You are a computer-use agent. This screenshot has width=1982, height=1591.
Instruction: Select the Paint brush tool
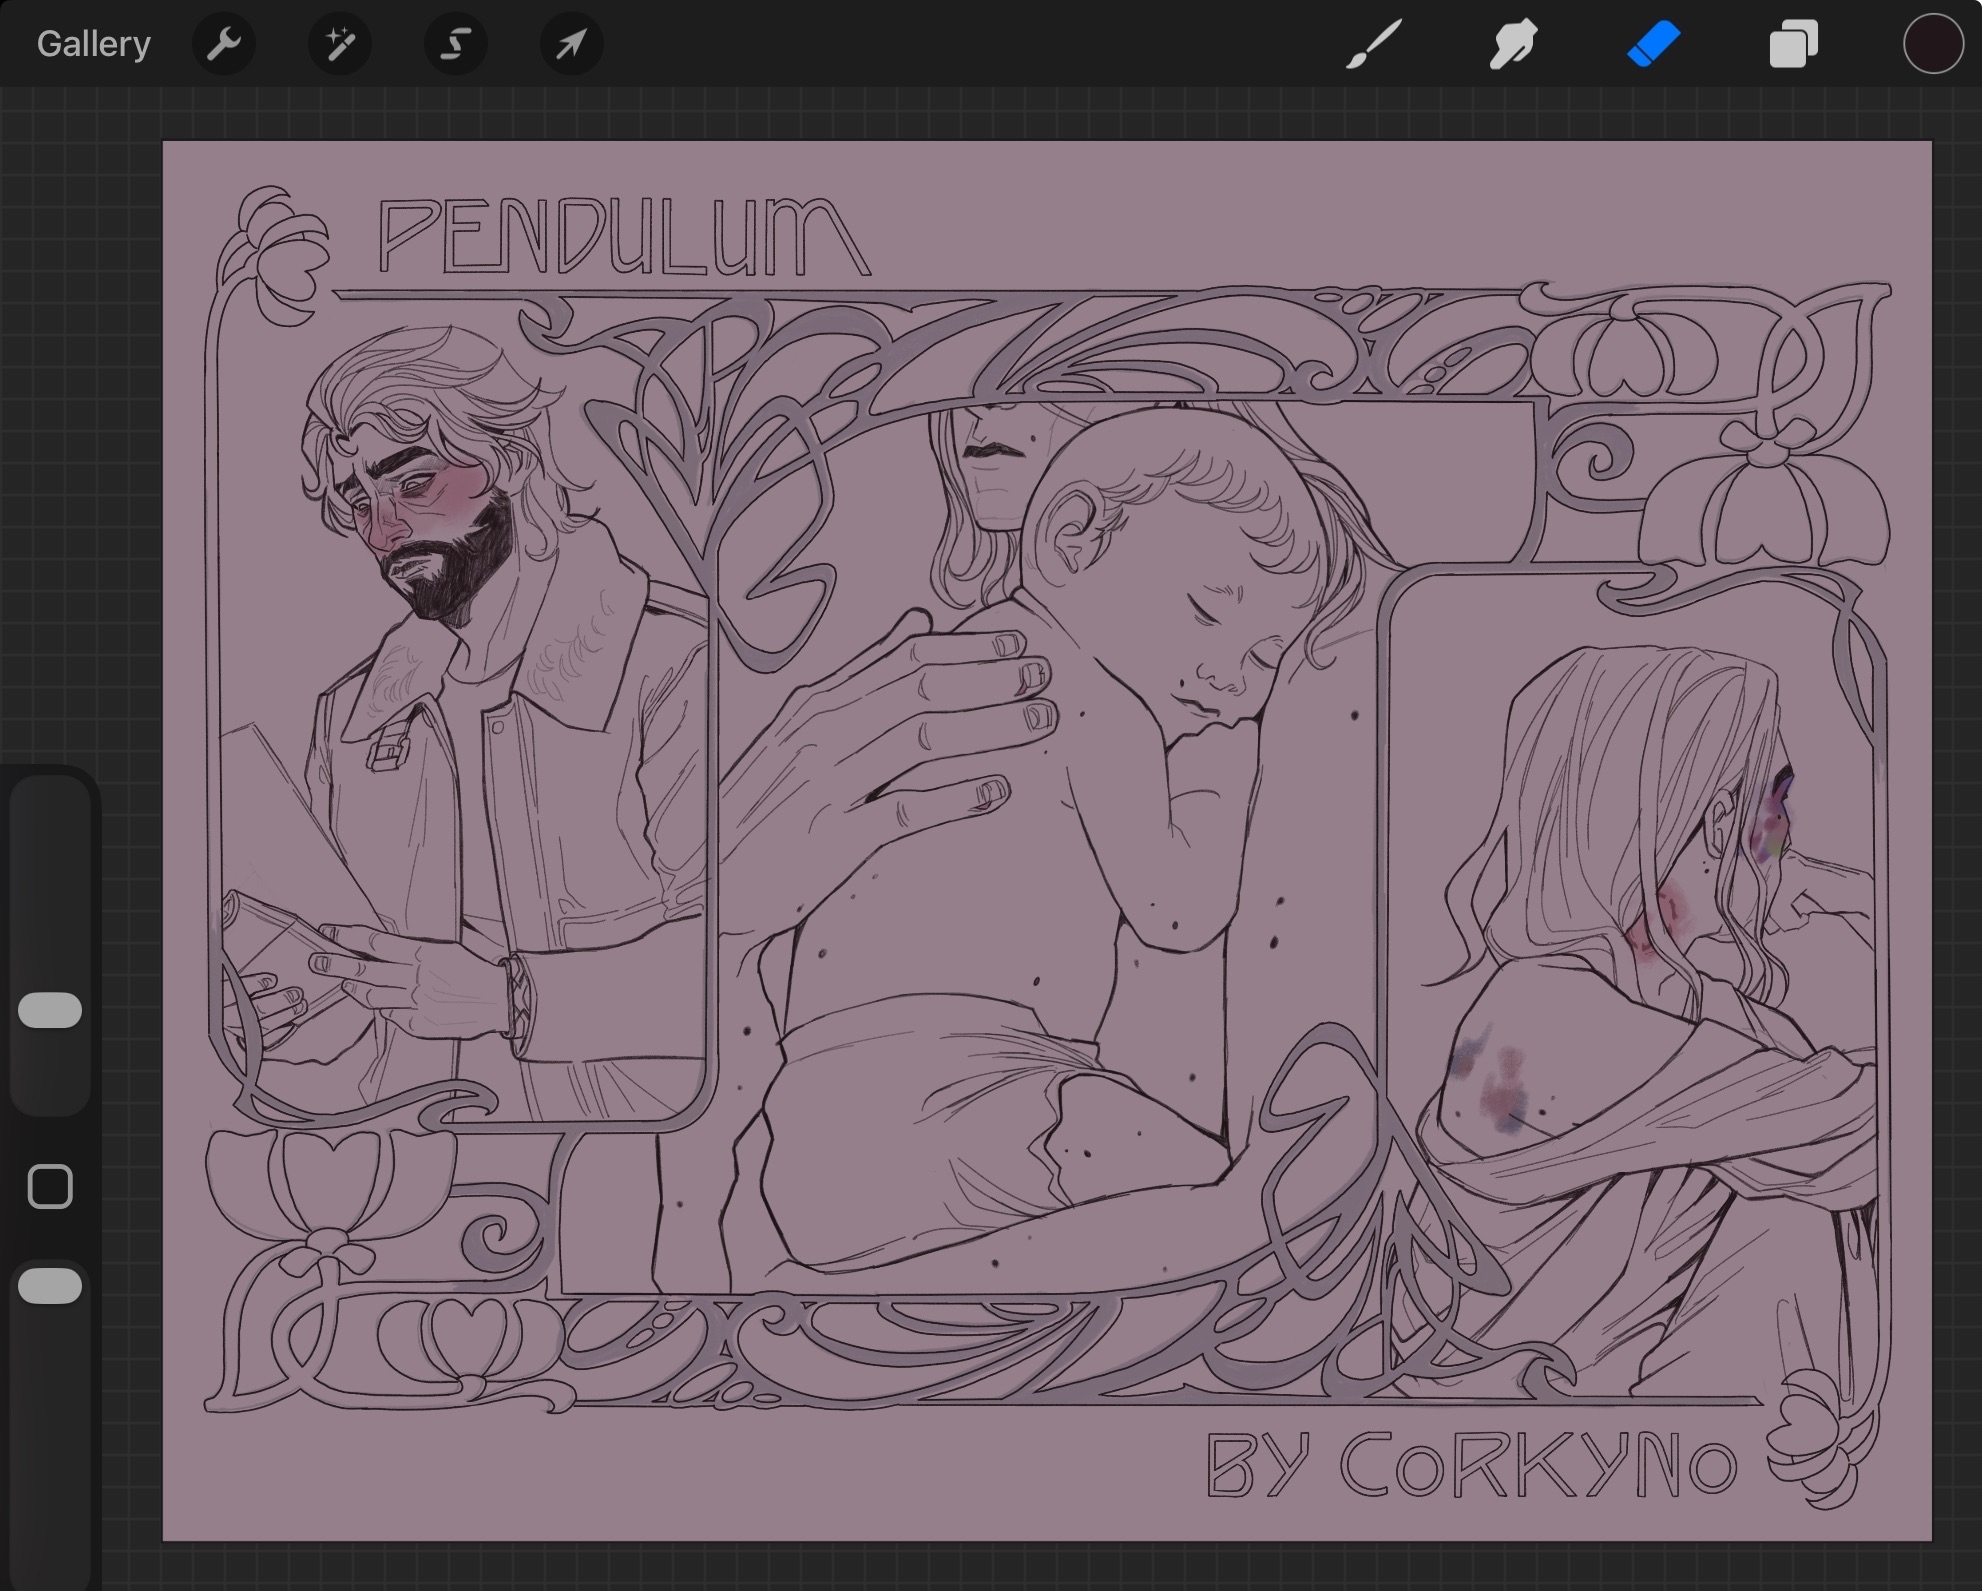point(1373,44)
